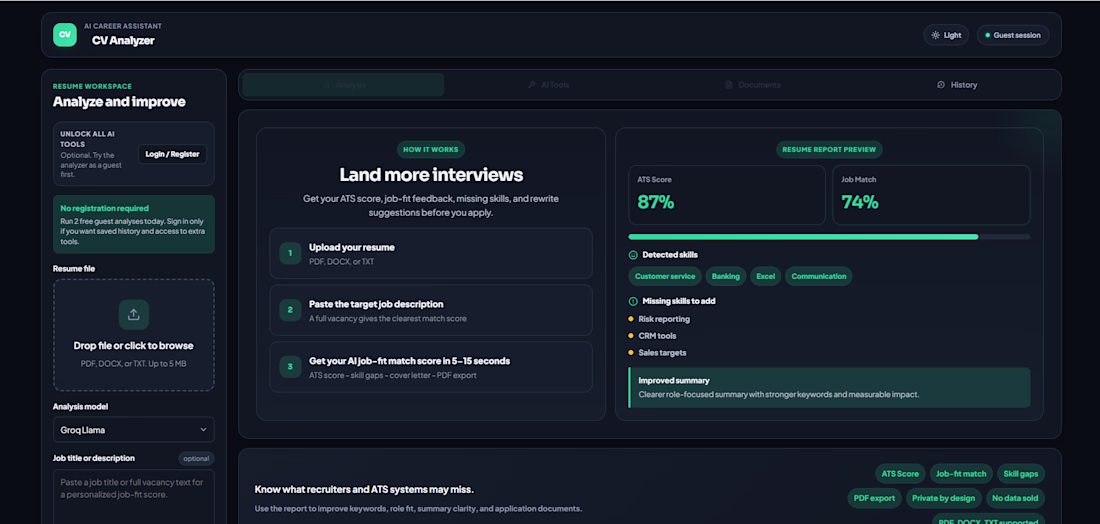Click the 'Private by design' feature pill

(943, 499)
